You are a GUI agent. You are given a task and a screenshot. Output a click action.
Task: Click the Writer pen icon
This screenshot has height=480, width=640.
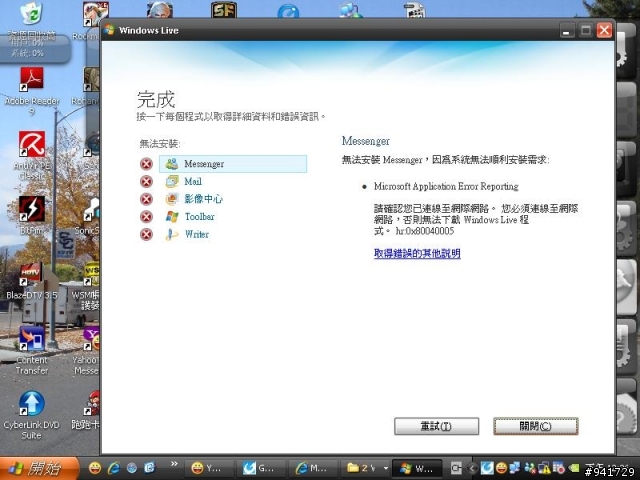(172, 234)
